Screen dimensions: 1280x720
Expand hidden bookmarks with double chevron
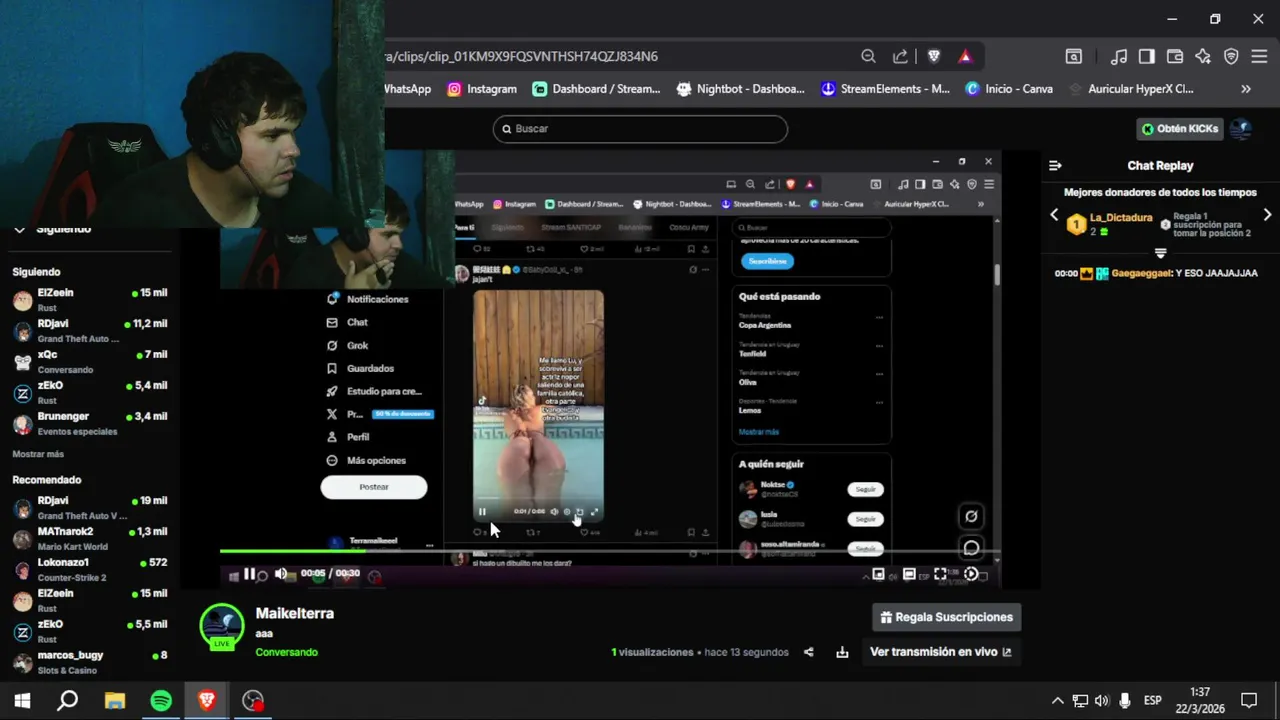pyautogui.click(x=1246, y=89)
